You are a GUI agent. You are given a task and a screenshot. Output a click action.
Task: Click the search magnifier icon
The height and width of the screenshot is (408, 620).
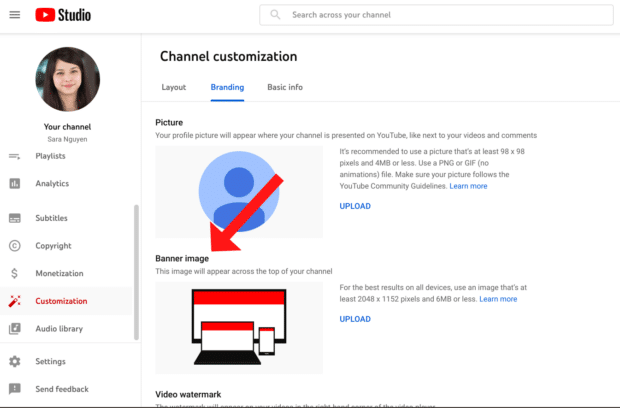(275, 15)
